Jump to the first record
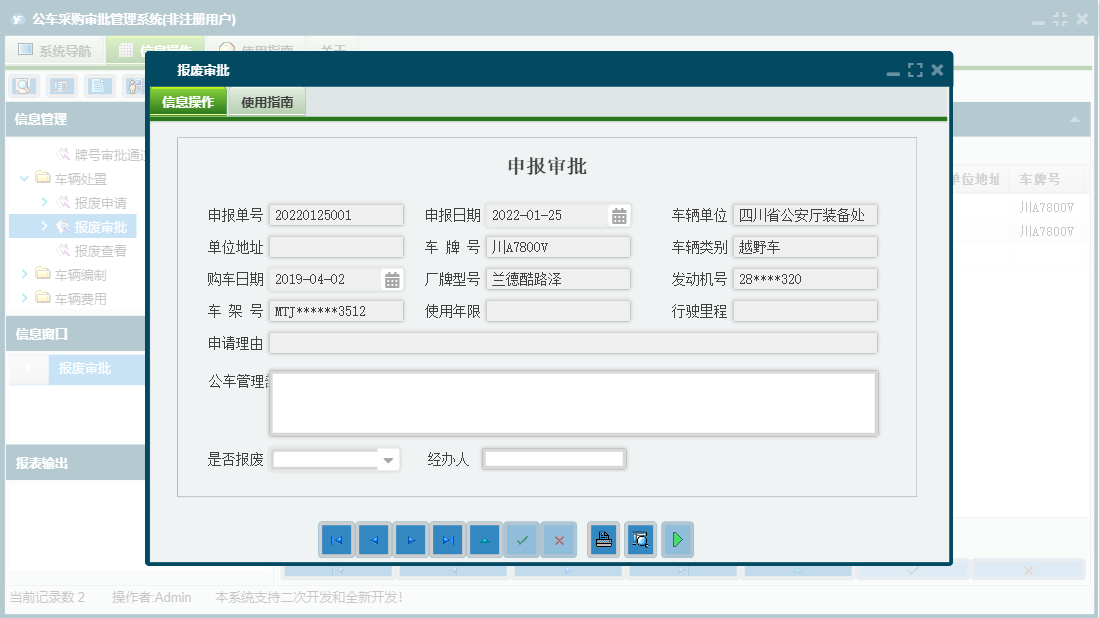 pyautogui.click(x=336, y=539)
